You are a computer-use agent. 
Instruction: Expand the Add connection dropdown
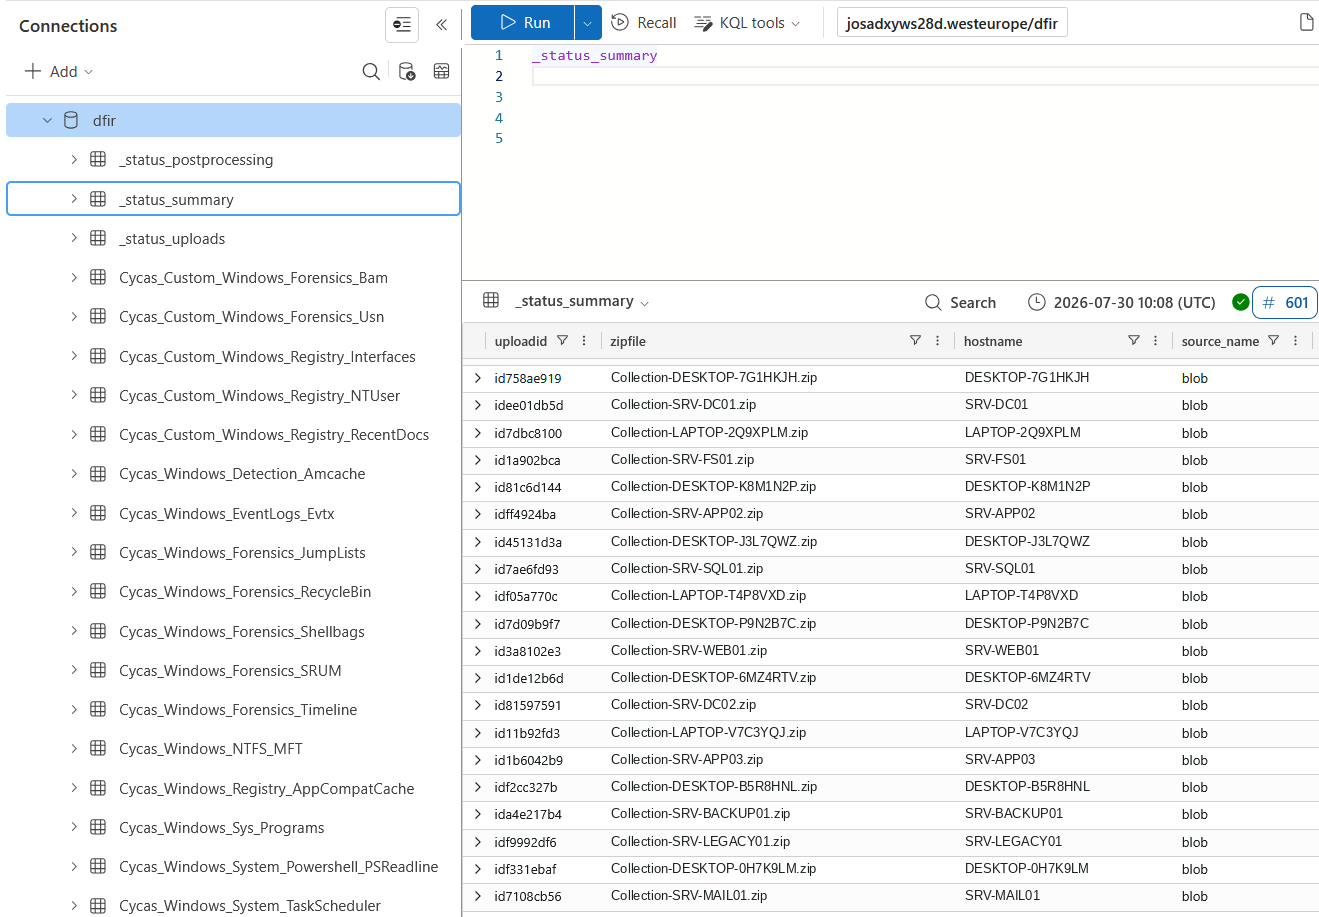tap(88, 72)
